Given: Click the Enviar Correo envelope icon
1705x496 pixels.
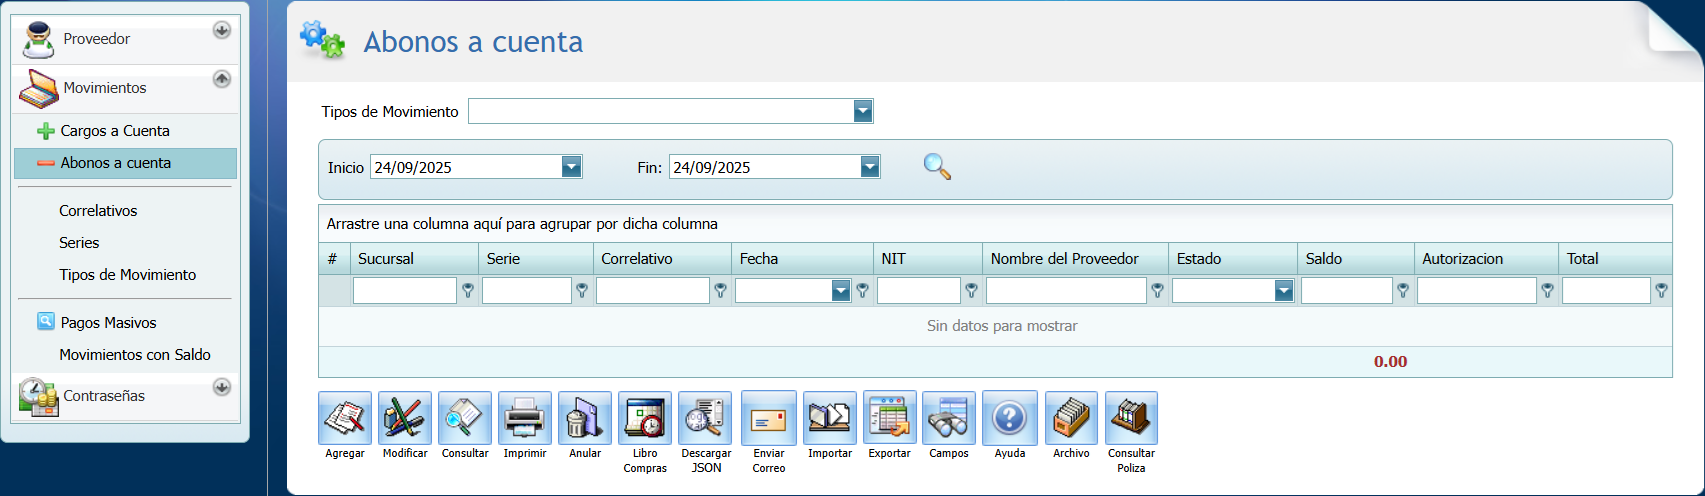Looking at the screenshot, I should tap(769, 418).
